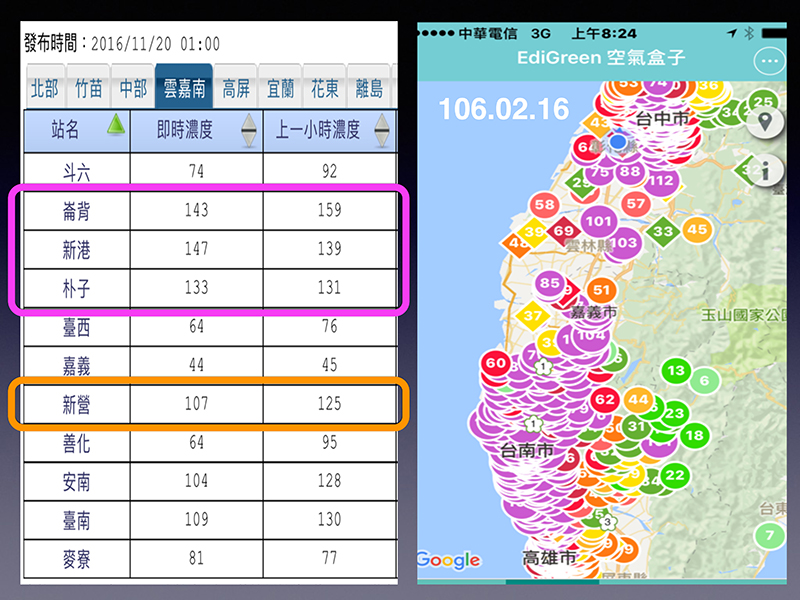The image size is (800, 600).
Task: Click the 麥寮 station name
Action: [x=77, y=559]
